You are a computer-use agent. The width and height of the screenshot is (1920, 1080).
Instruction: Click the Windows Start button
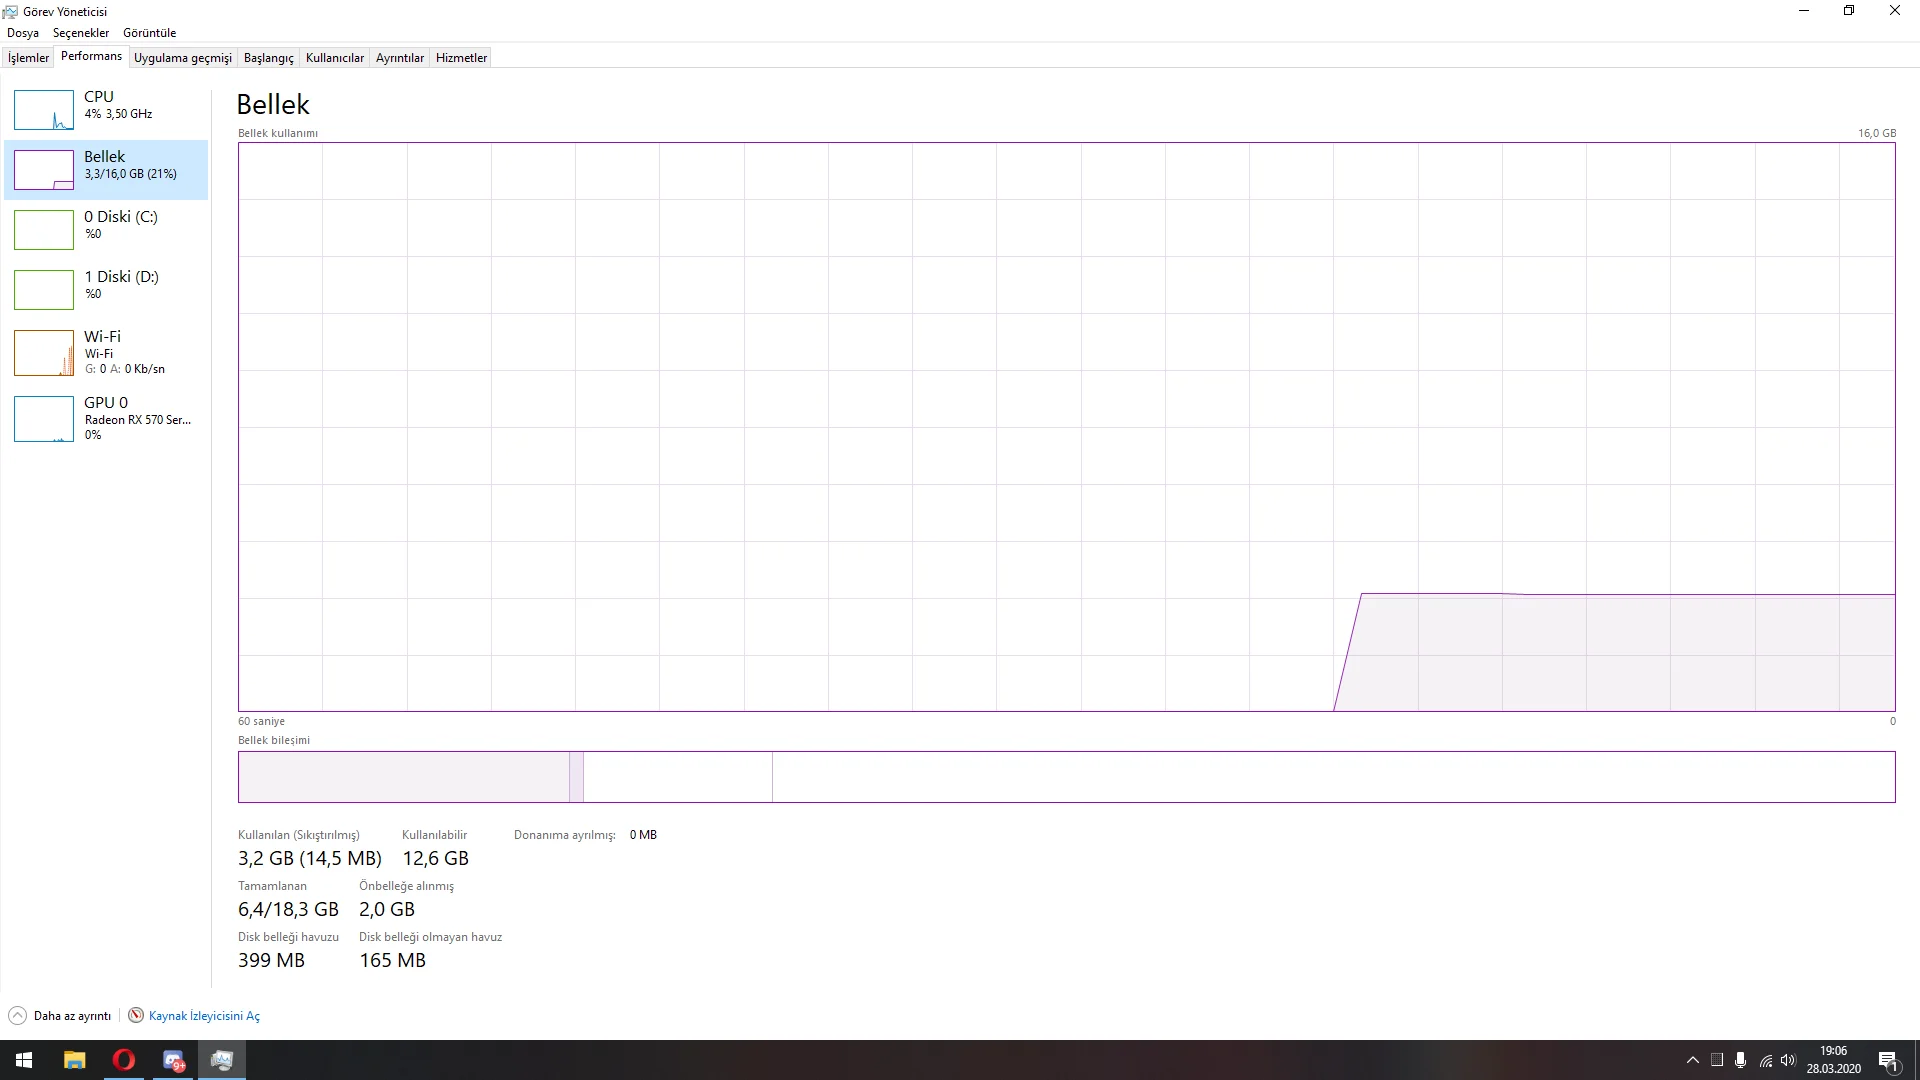(24, 1060)
